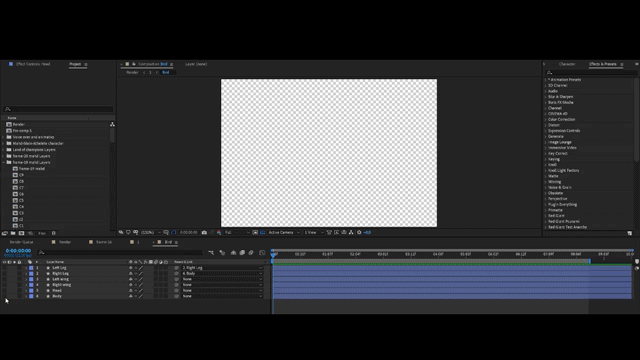640x360 pixels.
Task: Click the parent pick whip for Left Leg
Action: coord(176,268)
